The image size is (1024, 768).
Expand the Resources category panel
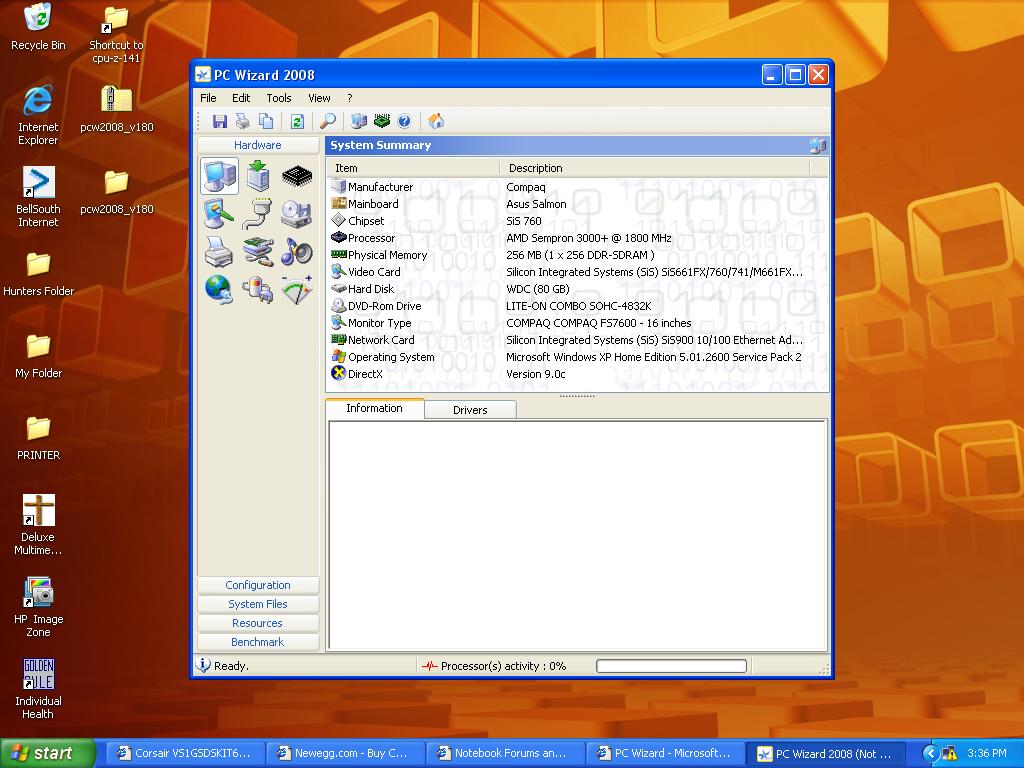tap(258, 623)
